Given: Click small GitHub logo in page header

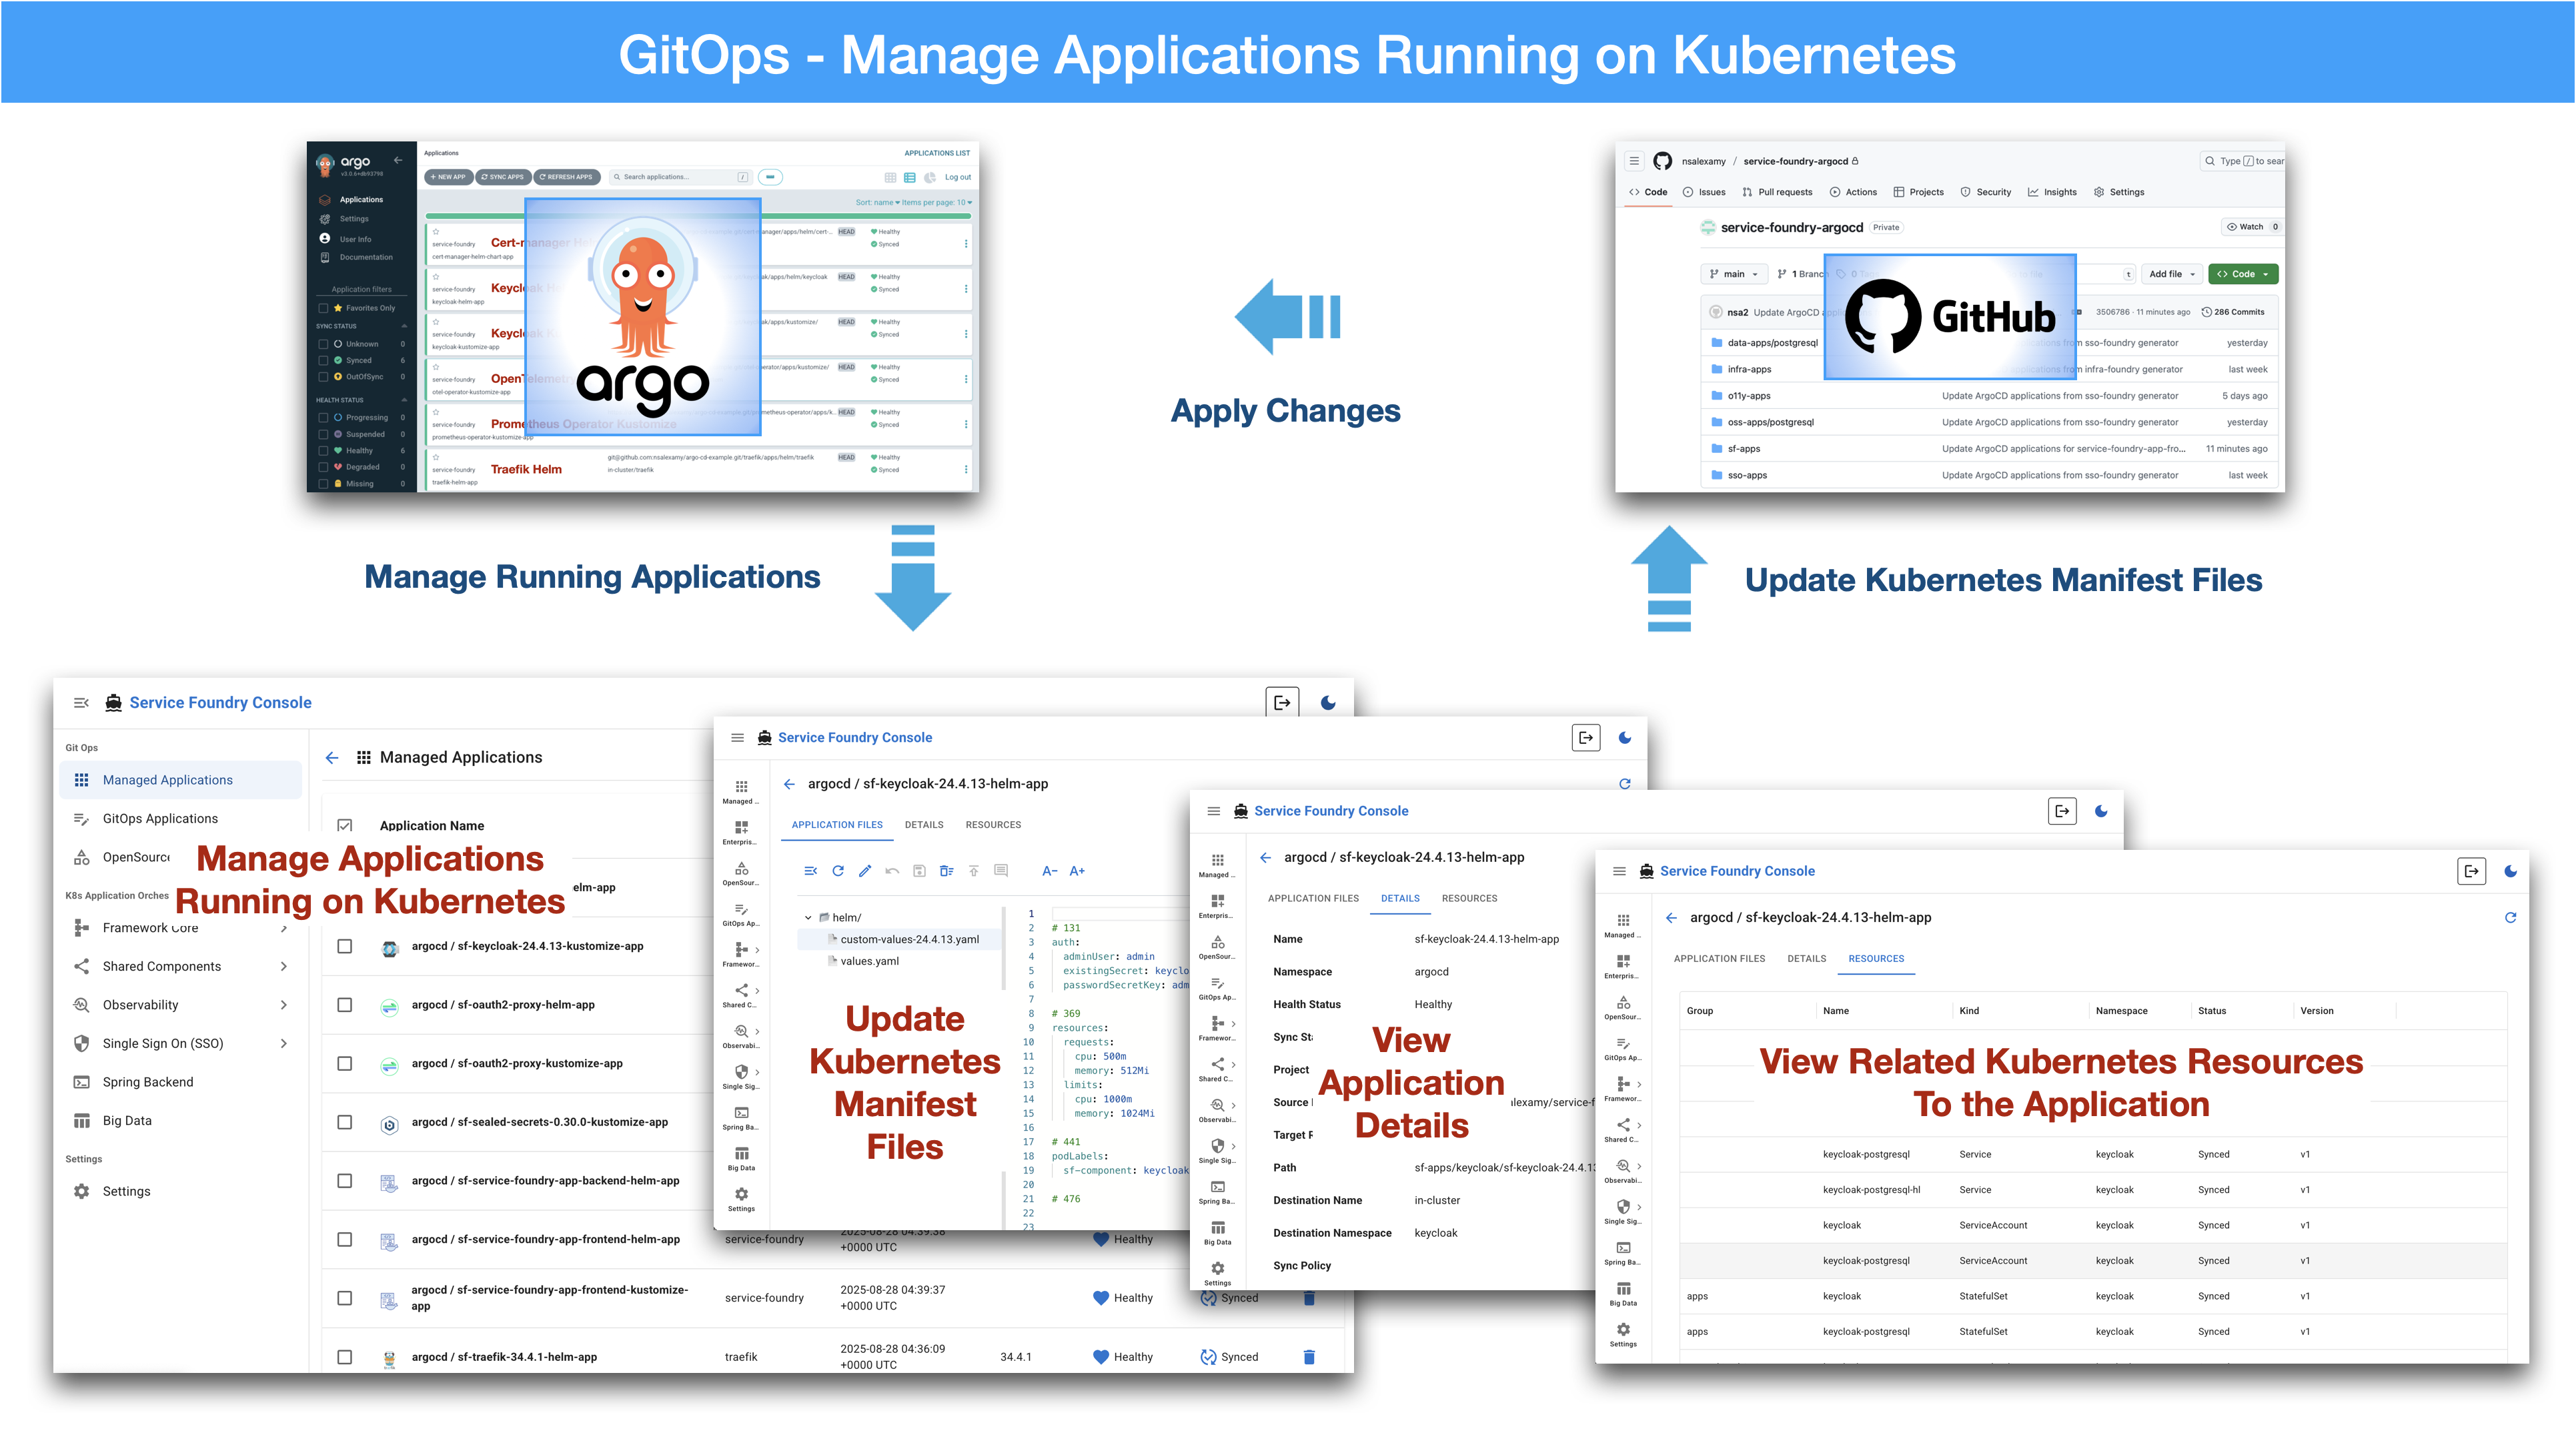Looking at the screenshot, I should [1662, 161].
